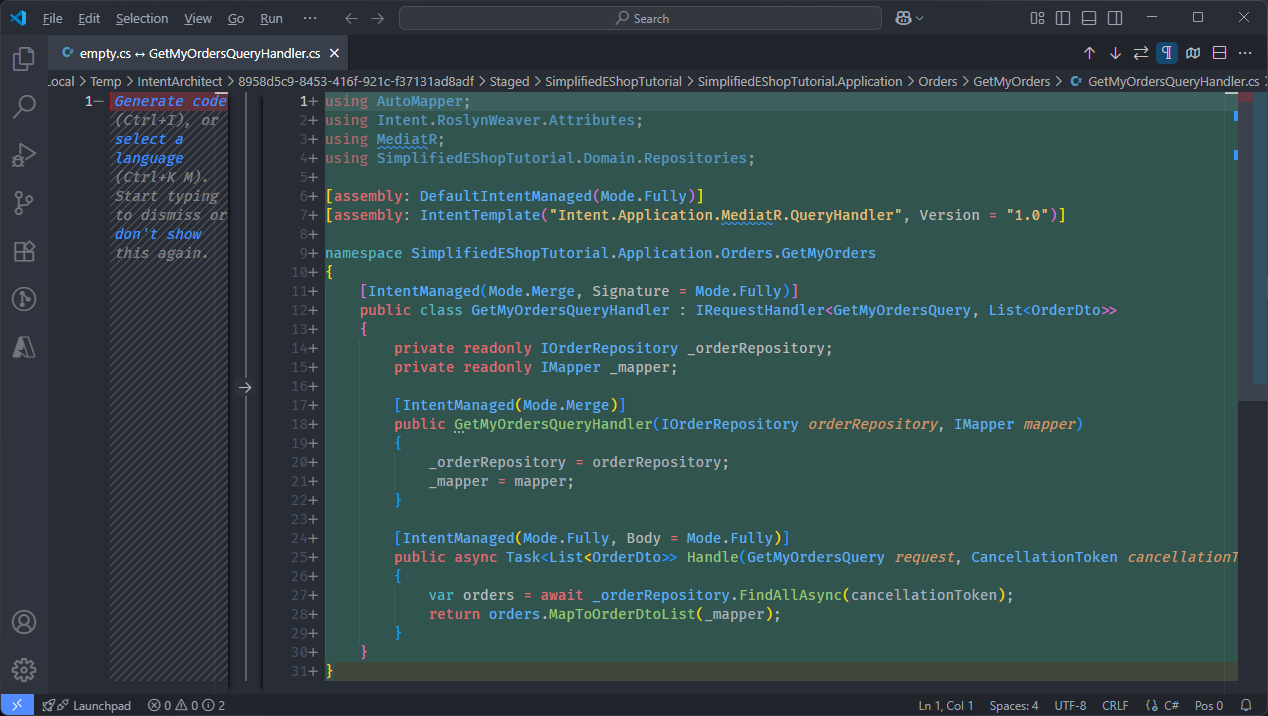Go to next change arrow
Screen dimensions: 1268x716
tap(1115, 53)
